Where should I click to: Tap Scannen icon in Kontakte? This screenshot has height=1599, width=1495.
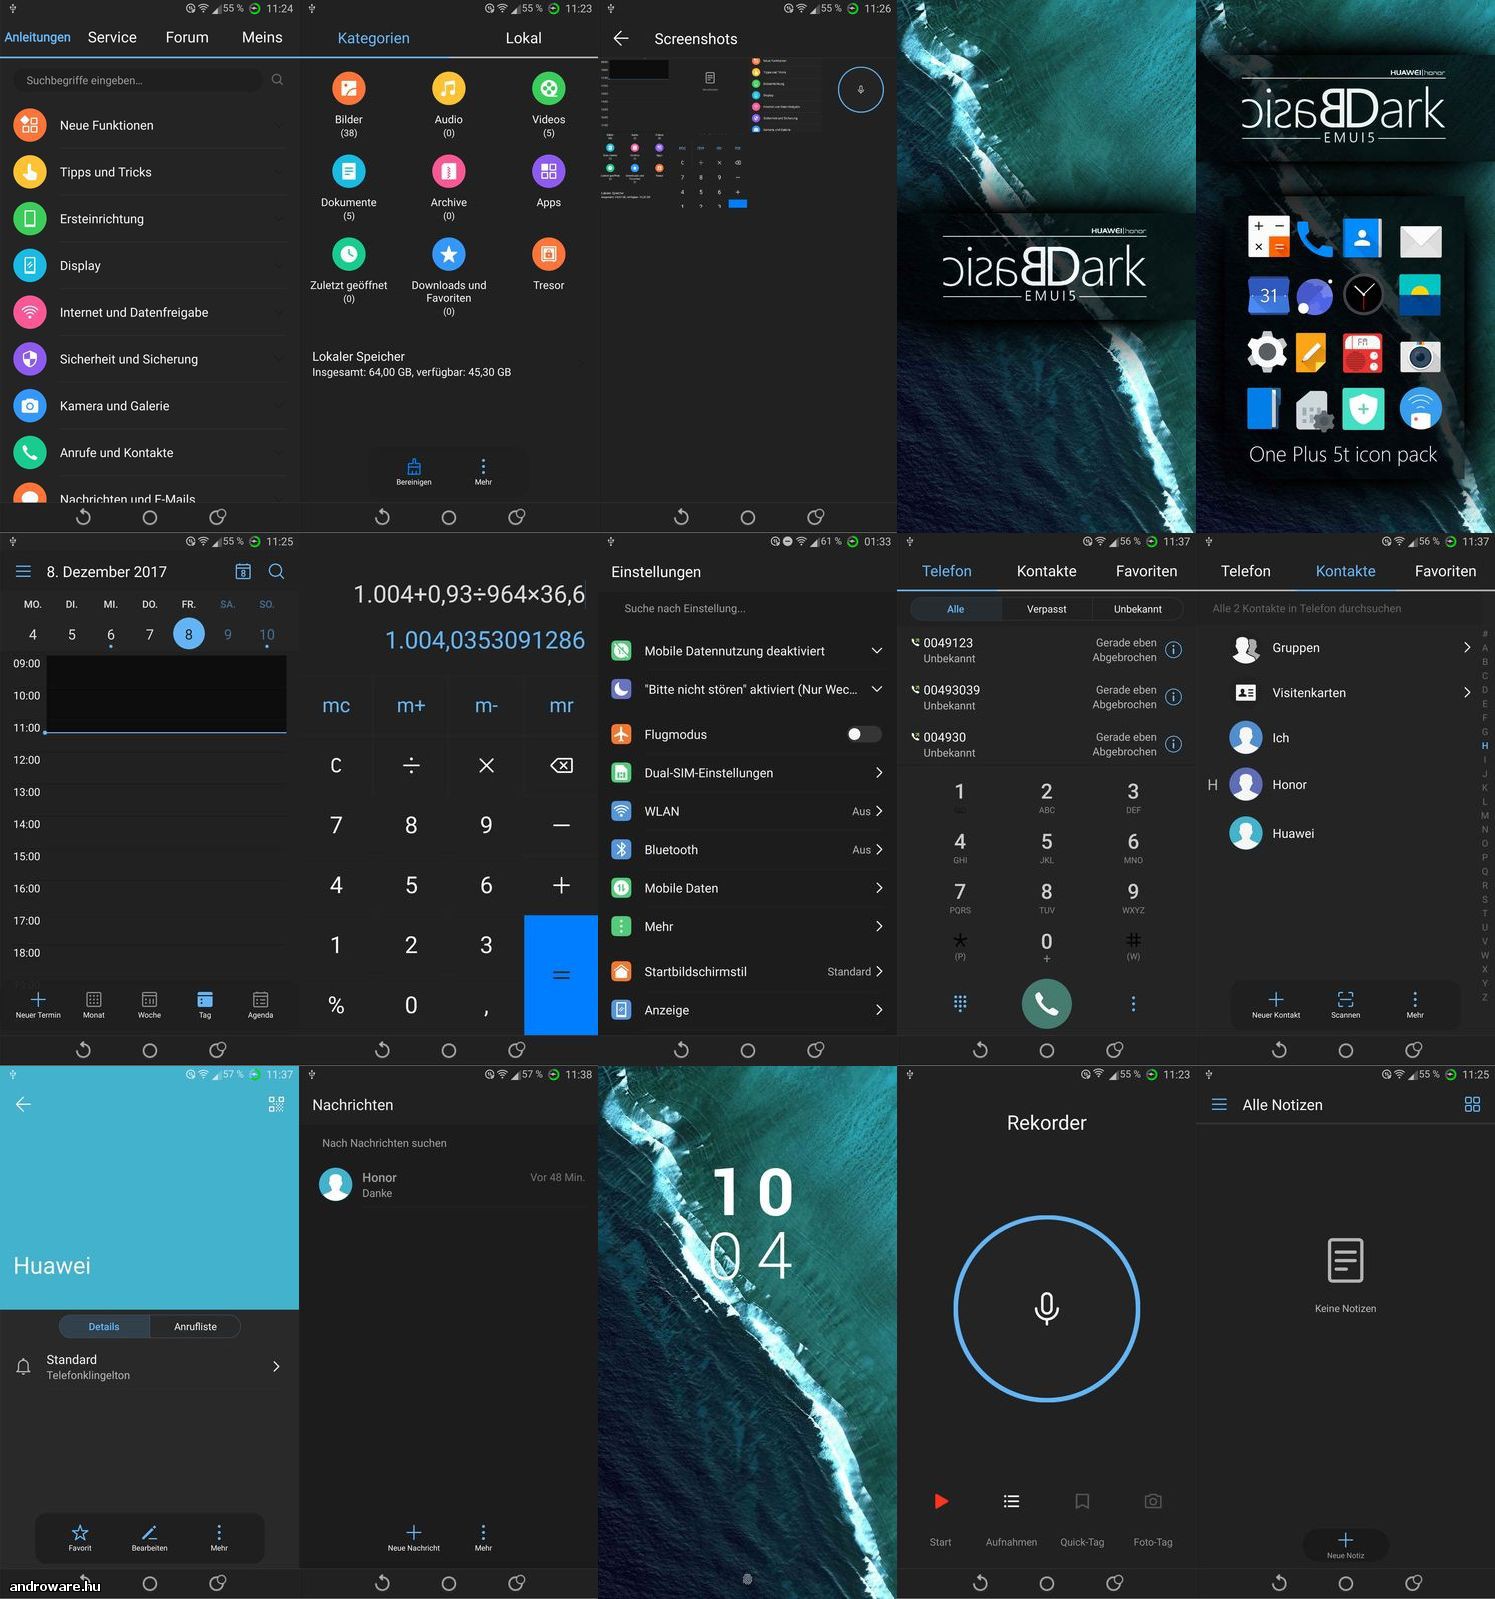tap(1345, 999)
